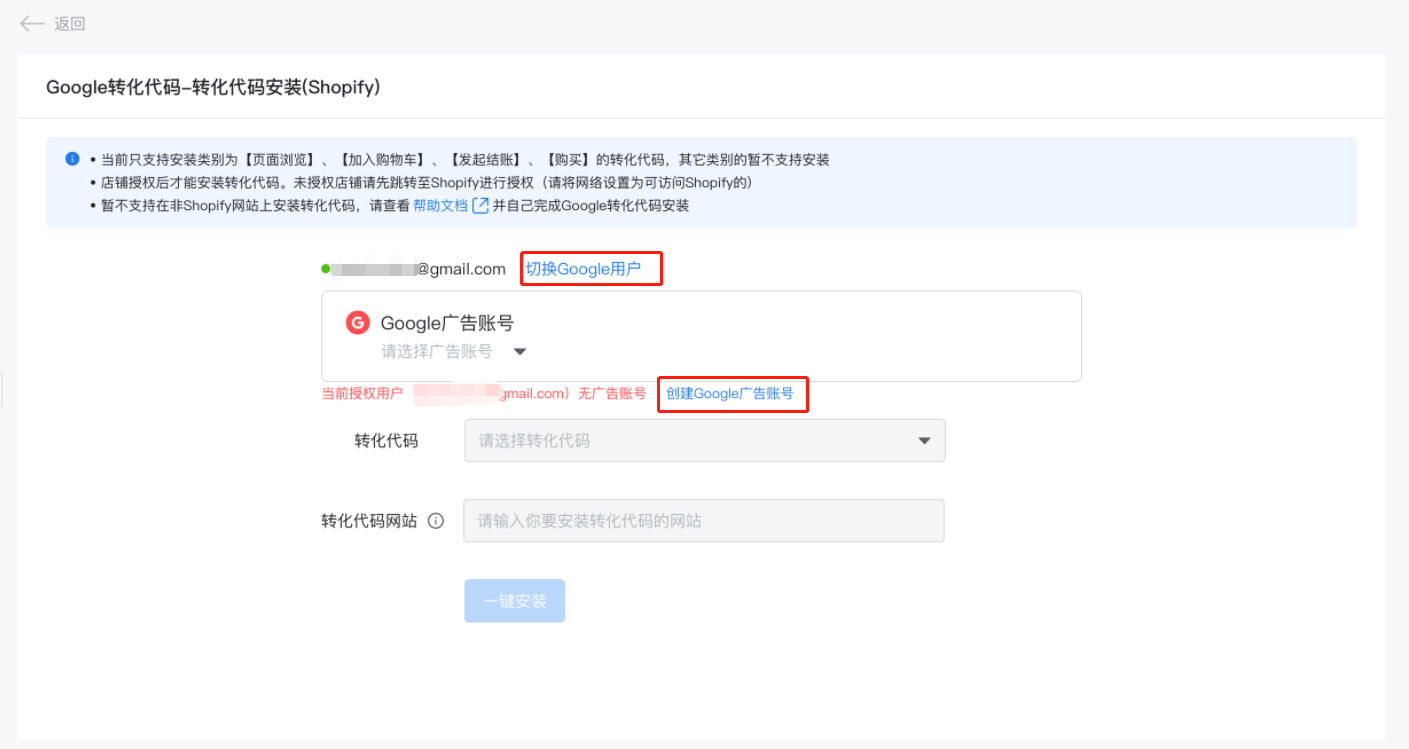This screenshot has width=1409, height=749.
Task: Click the external link icon beside 帮助文档
Action: pyautogui.click(x=480, y=205)
